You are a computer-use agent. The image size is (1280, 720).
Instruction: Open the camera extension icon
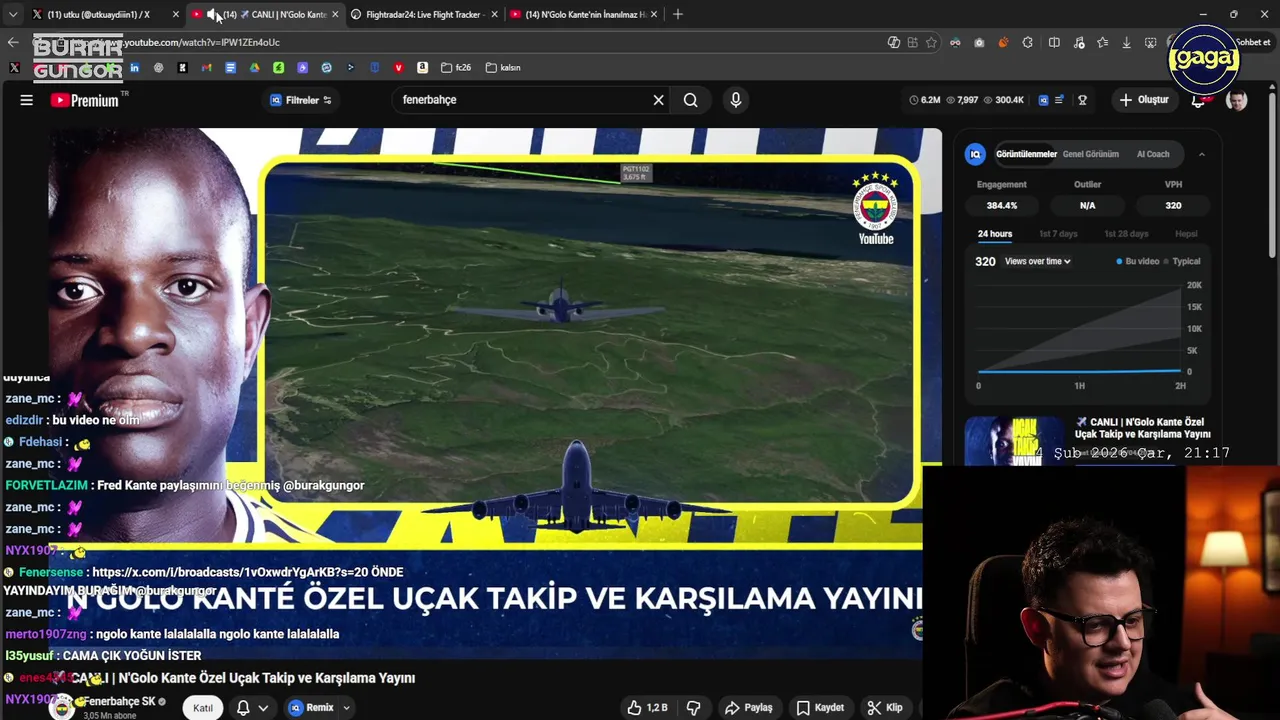pos(979,43)
